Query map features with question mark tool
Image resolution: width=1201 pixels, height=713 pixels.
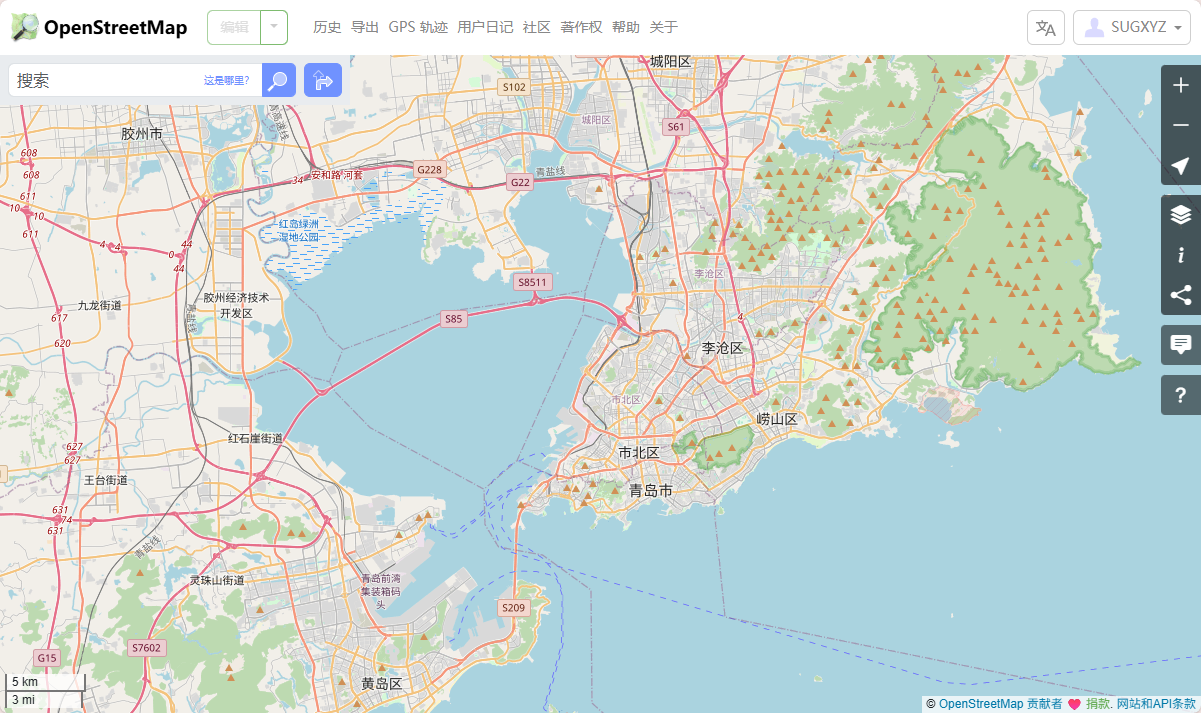(x=1180, y=395)
